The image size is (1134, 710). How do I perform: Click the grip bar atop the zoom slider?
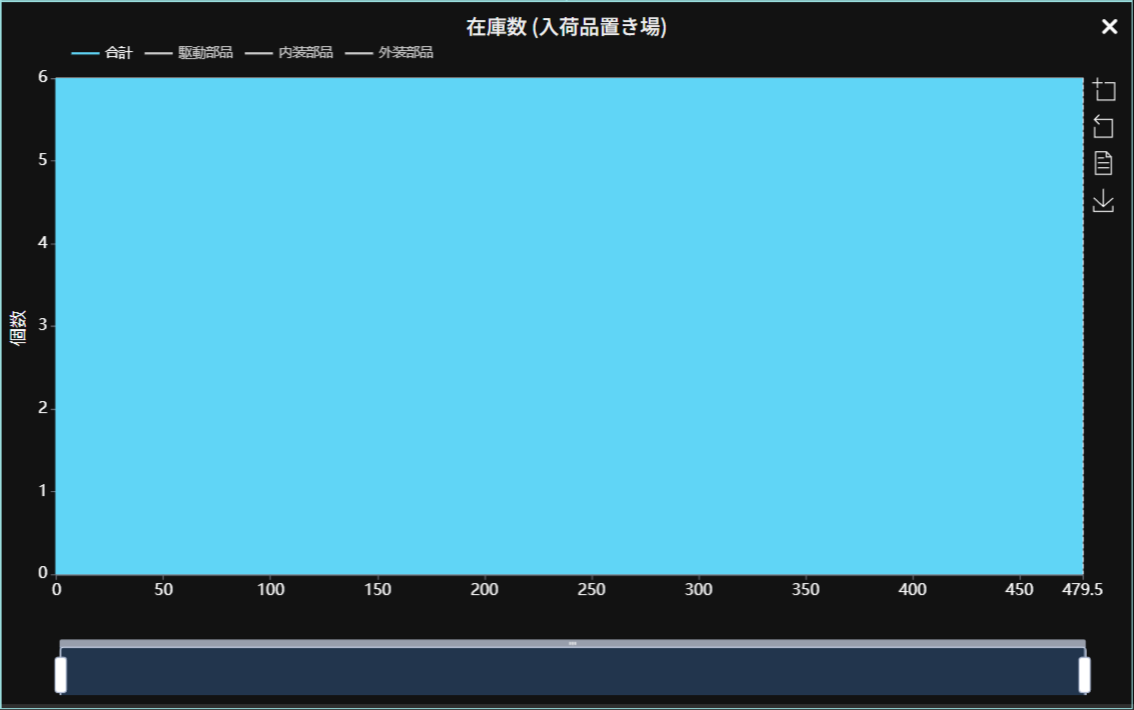(572, 643)
